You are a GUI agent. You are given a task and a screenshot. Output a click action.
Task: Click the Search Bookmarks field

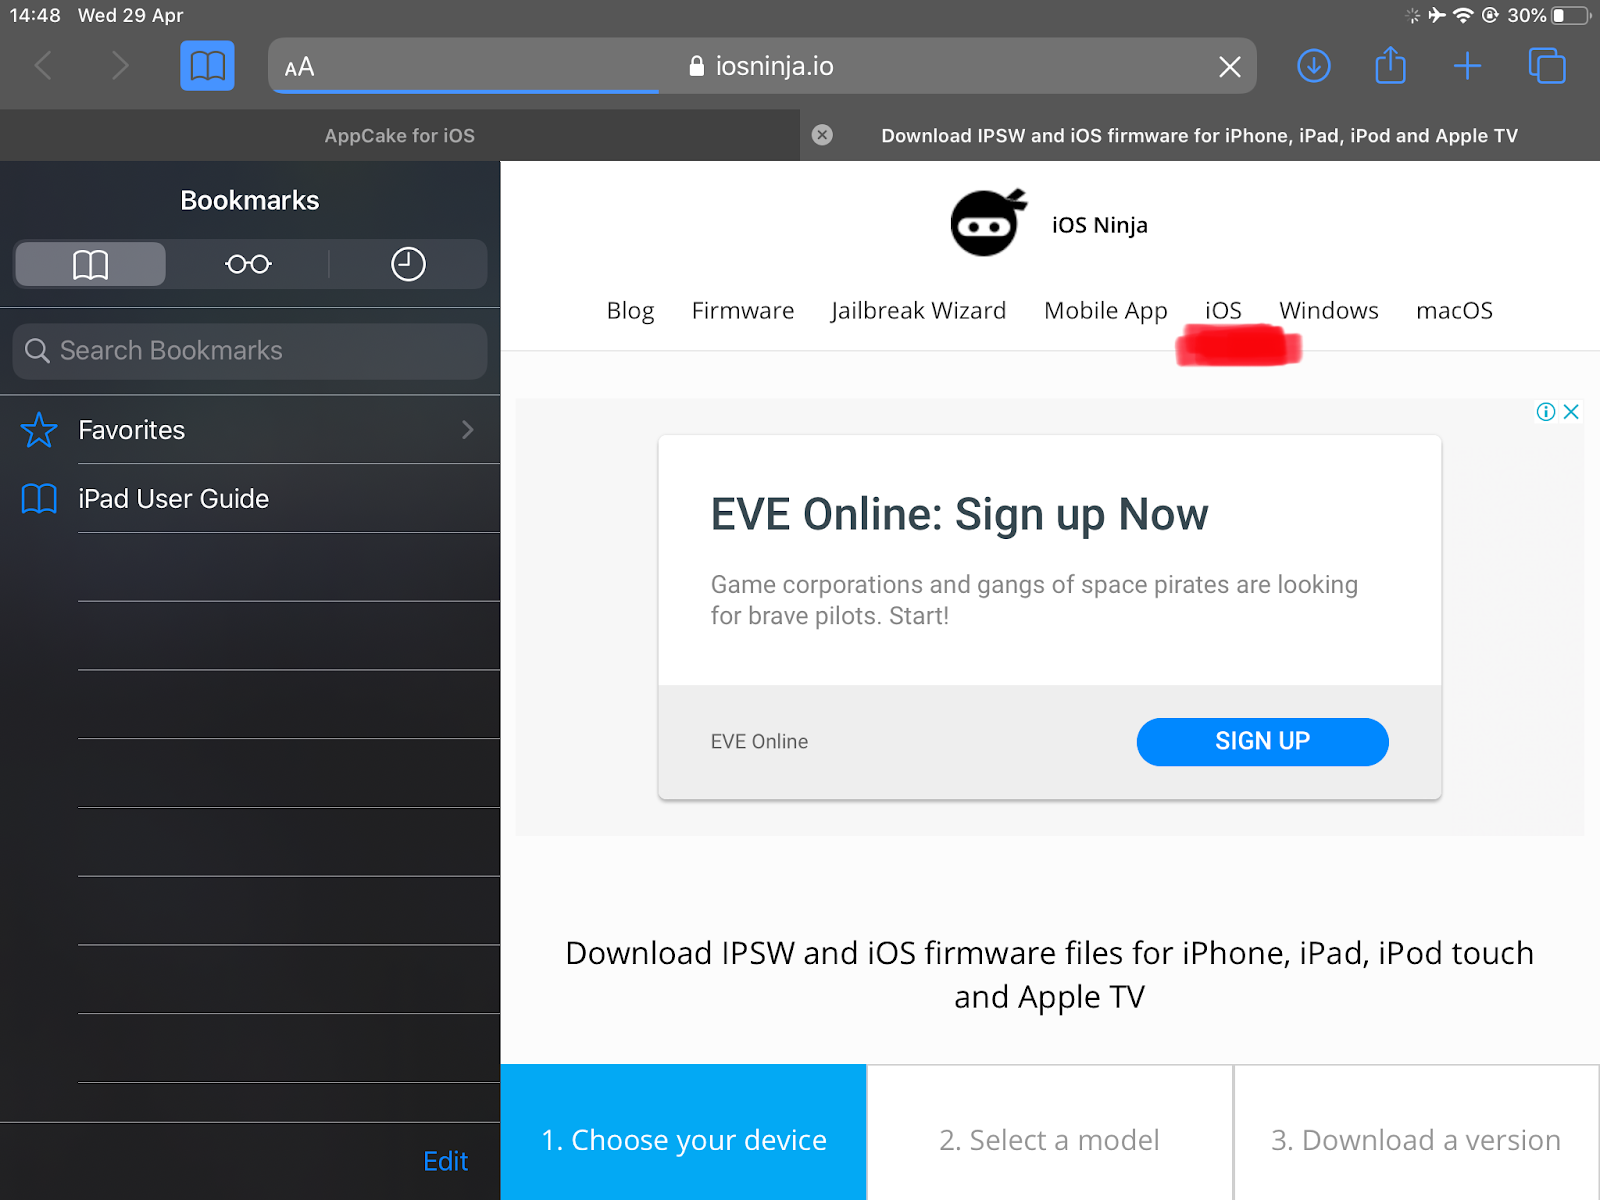tap(249, 351)
